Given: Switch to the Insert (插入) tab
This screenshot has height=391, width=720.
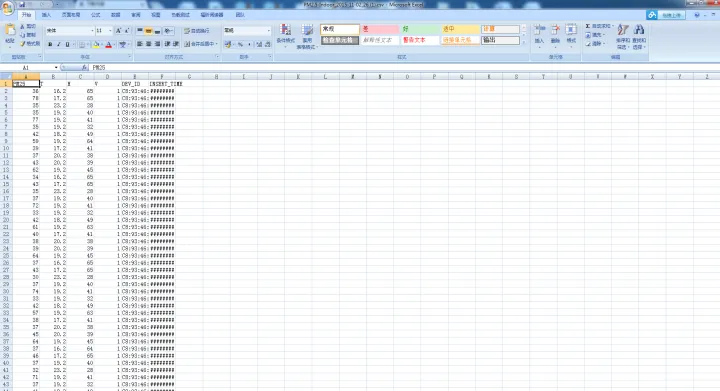Looking at the screenshot, I should tap(46, 15).
